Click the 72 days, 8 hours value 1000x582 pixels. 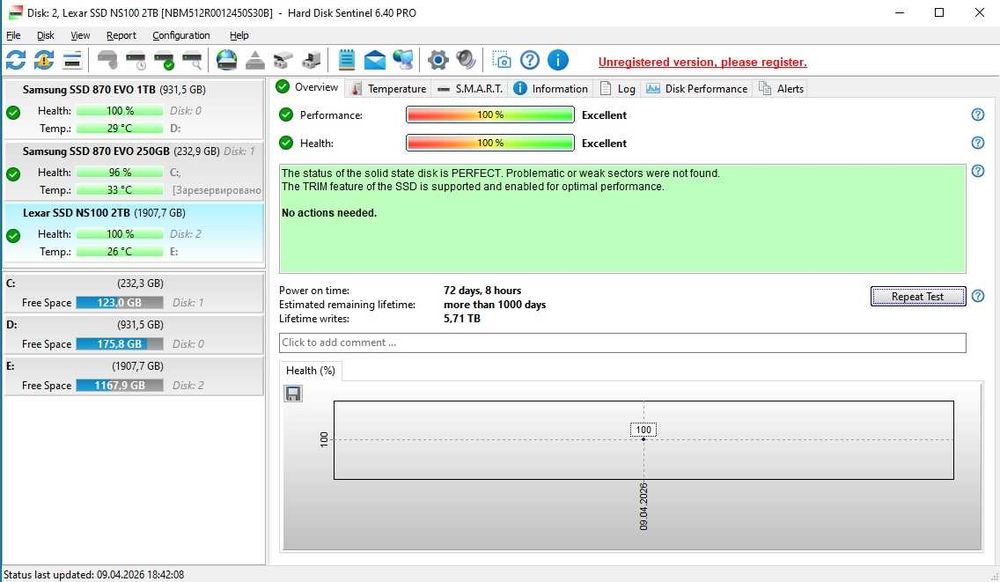(x=482, y=291)
